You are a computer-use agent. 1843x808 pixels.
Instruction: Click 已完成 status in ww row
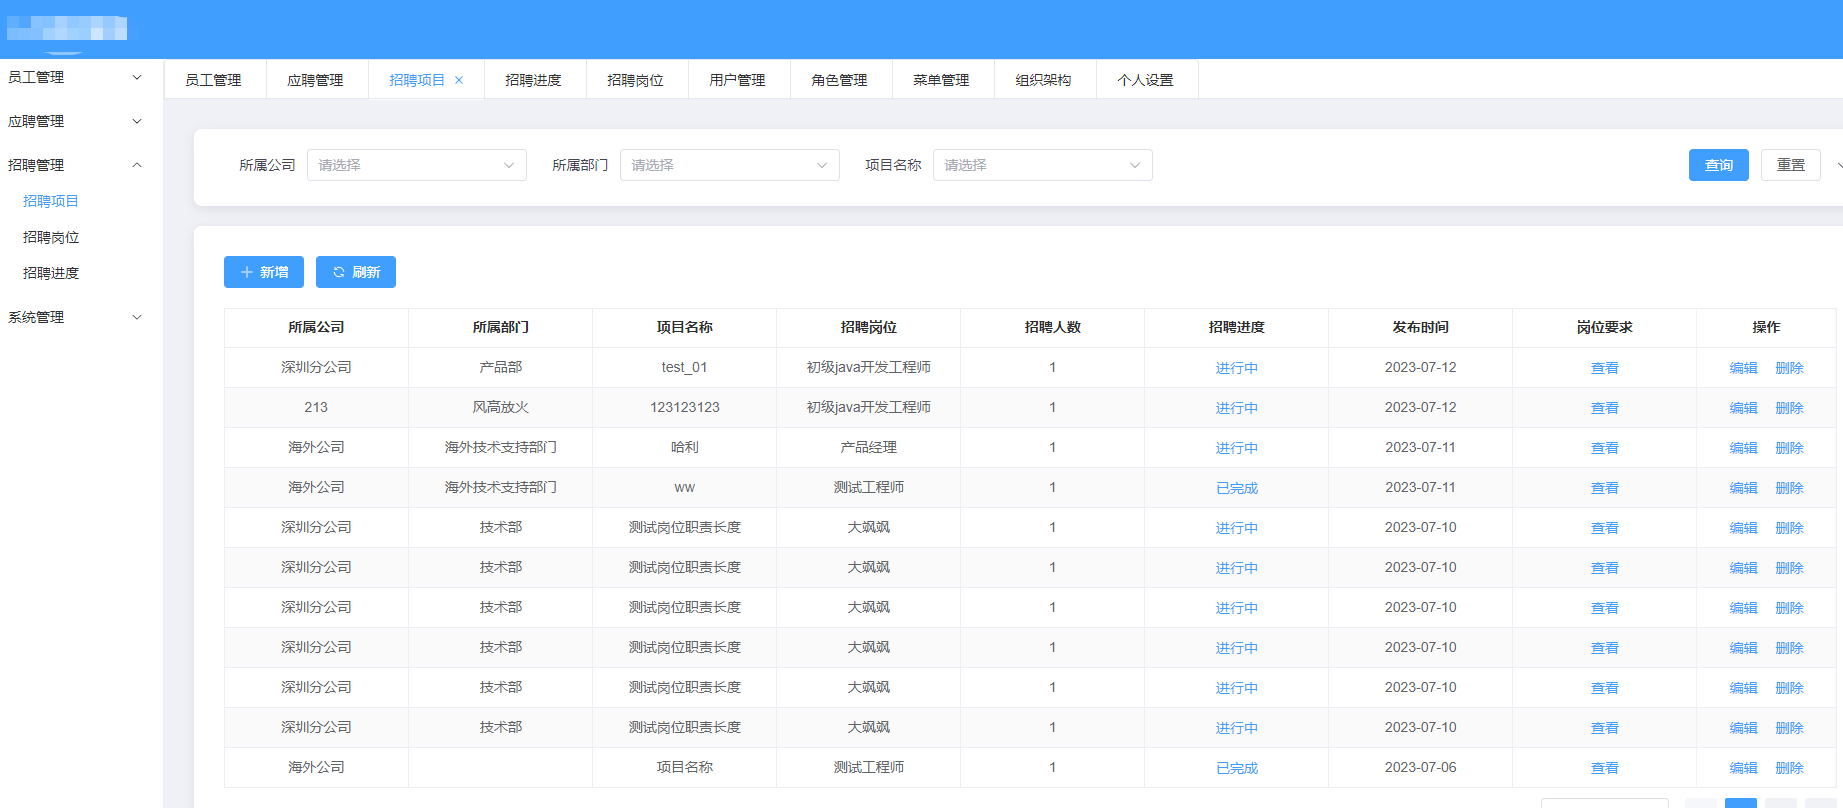click(x=1237, y=488)
